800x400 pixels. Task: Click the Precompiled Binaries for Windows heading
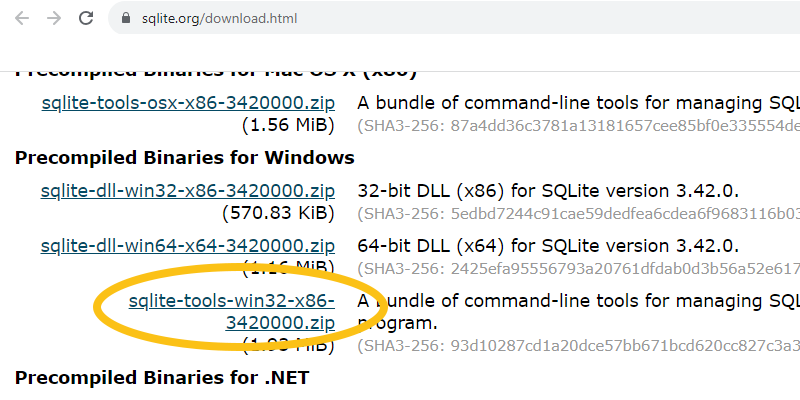(185, 158)
